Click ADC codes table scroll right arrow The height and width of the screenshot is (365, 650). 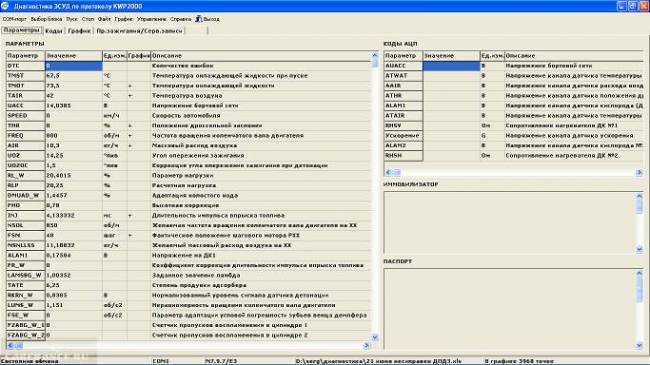click(x=639, y=172)
